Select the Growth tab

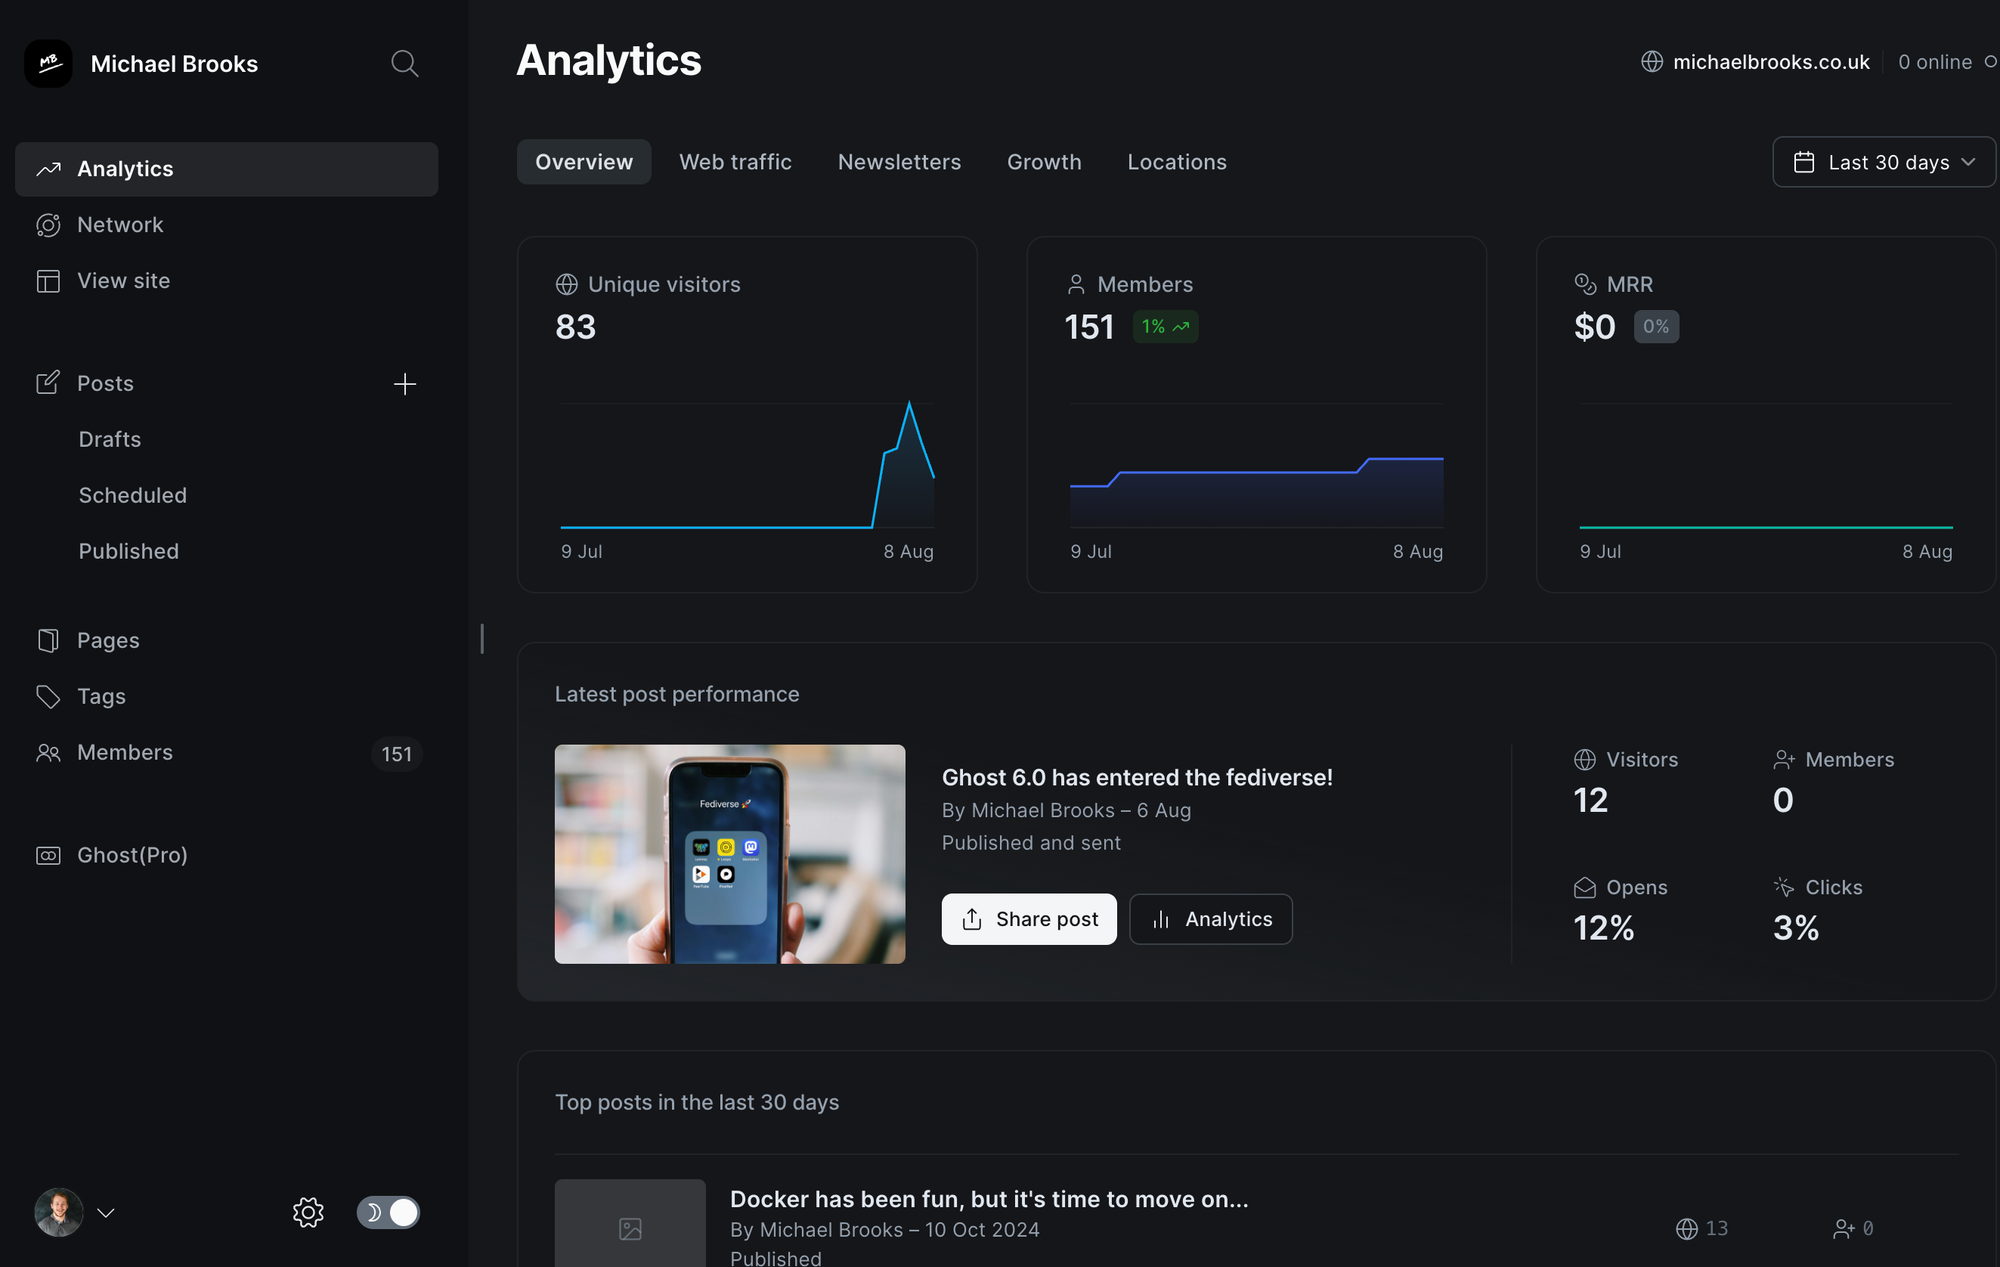[1044, 162]
